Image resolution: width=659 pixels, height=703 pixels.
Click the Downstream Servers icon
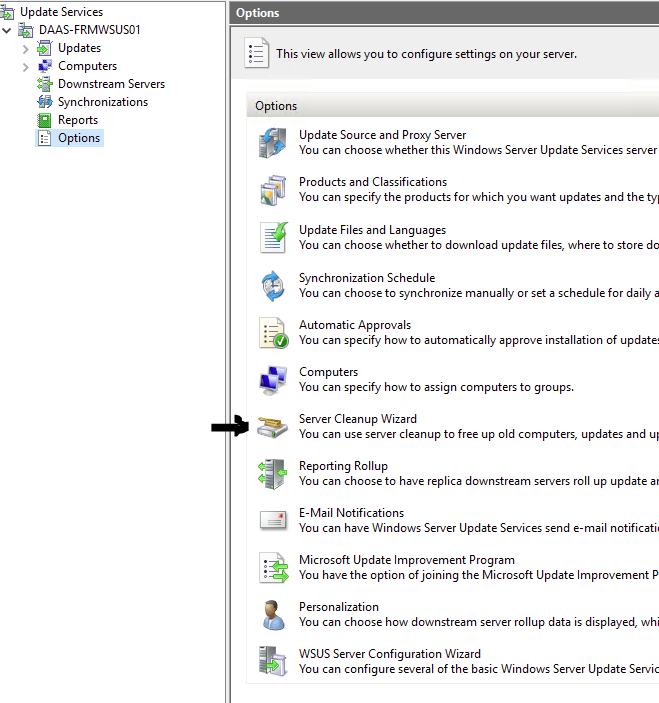coord(44,84)
